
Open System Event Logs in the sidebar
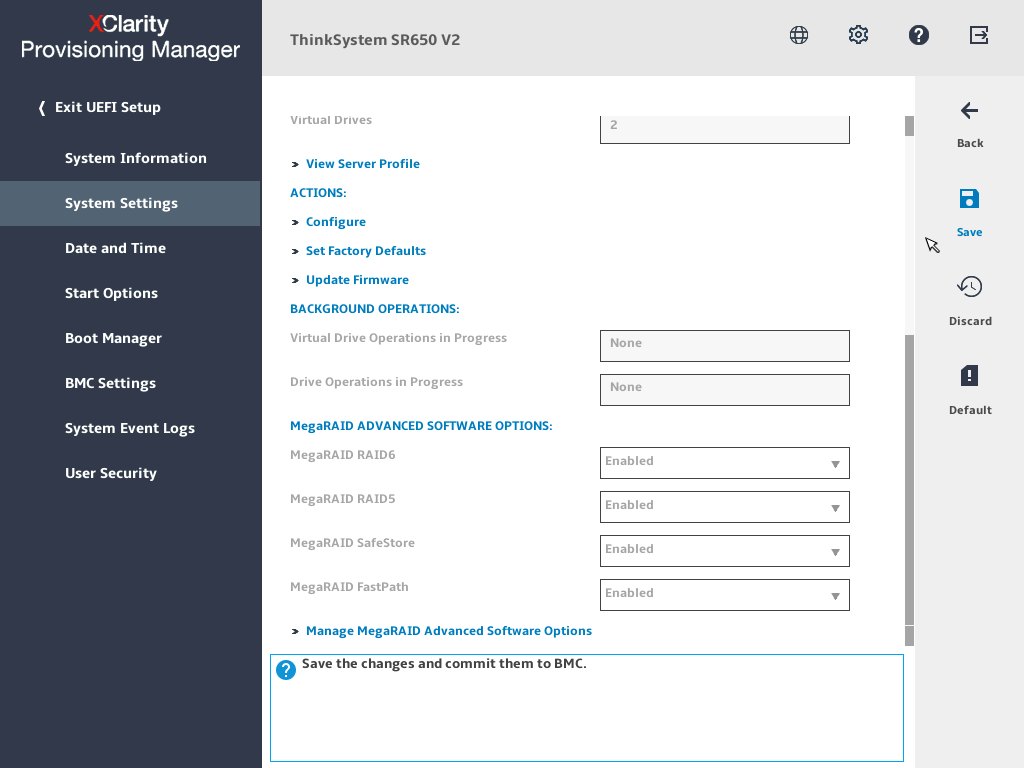(x=131, y=428)
